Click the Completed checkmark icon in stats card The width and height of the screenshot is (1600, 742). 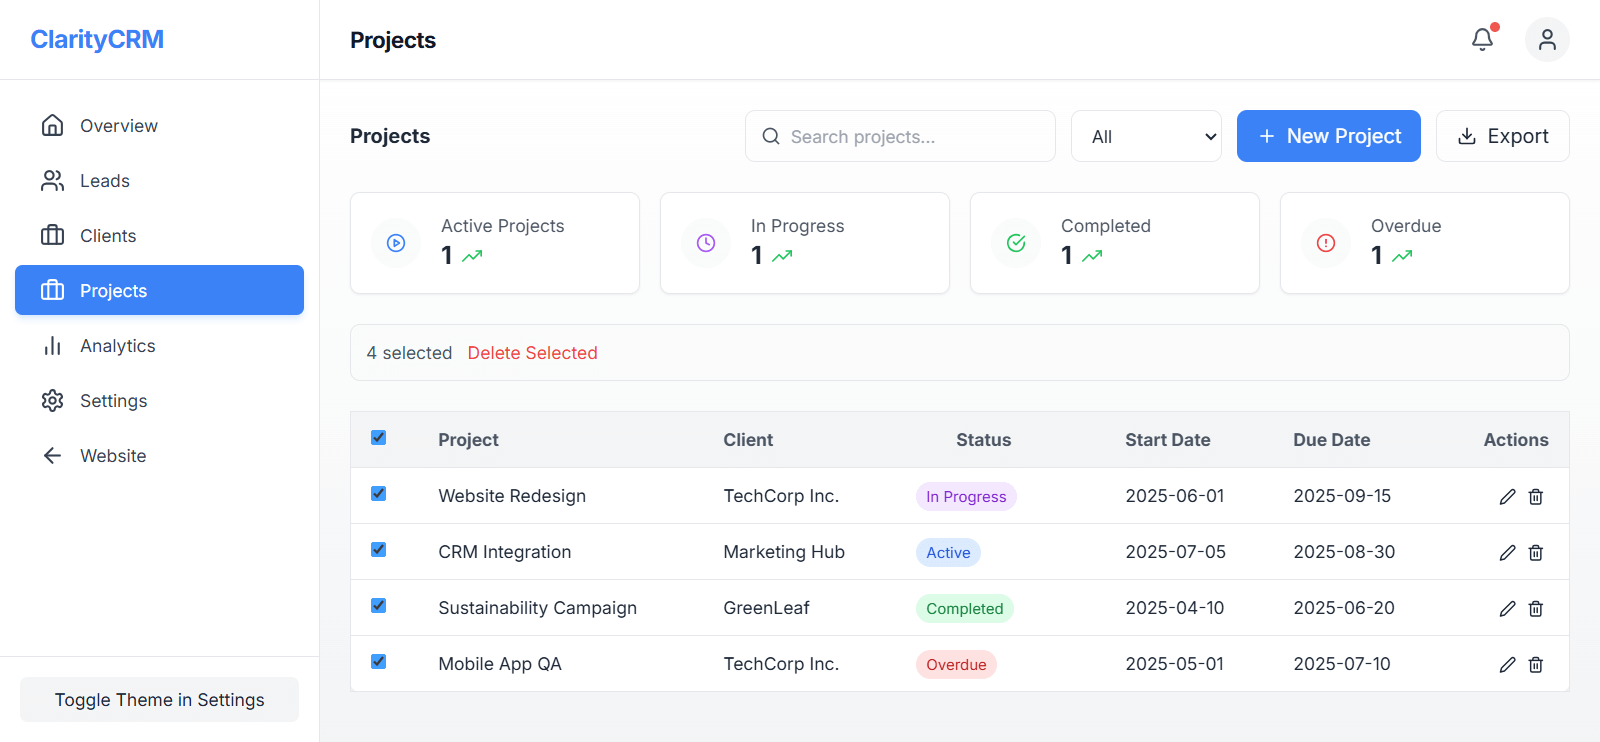pyautogui.click(x=1015, y=243)
